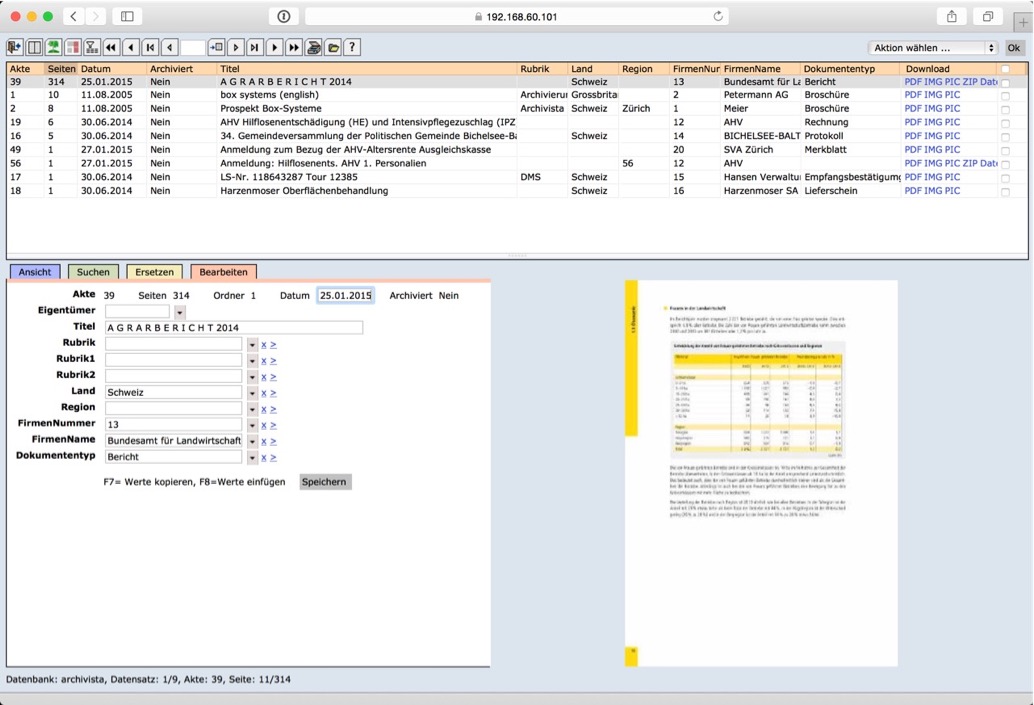Check the box for the Petermann AG row
The height and width of the screenshot is (705, 1034).
(x=1005, y=96)
